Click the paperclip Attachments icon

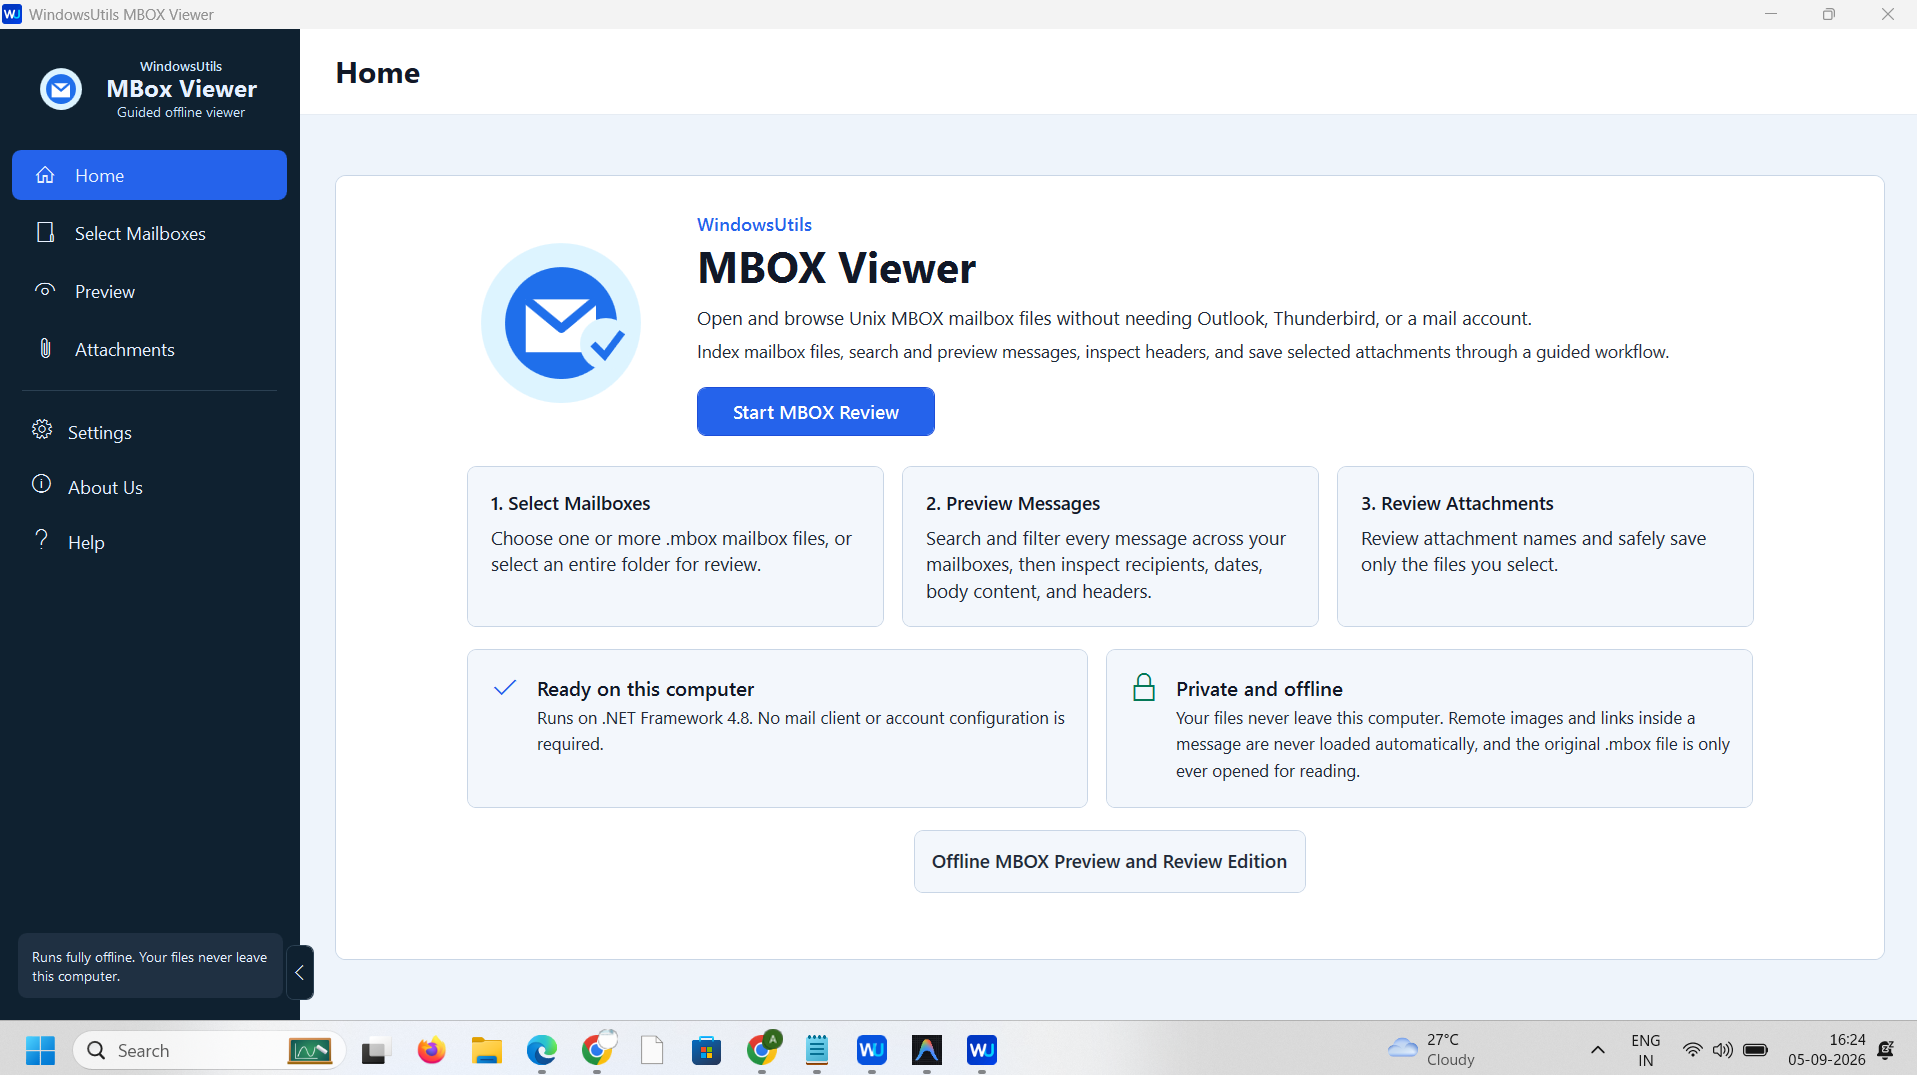[x=45, y=348]
